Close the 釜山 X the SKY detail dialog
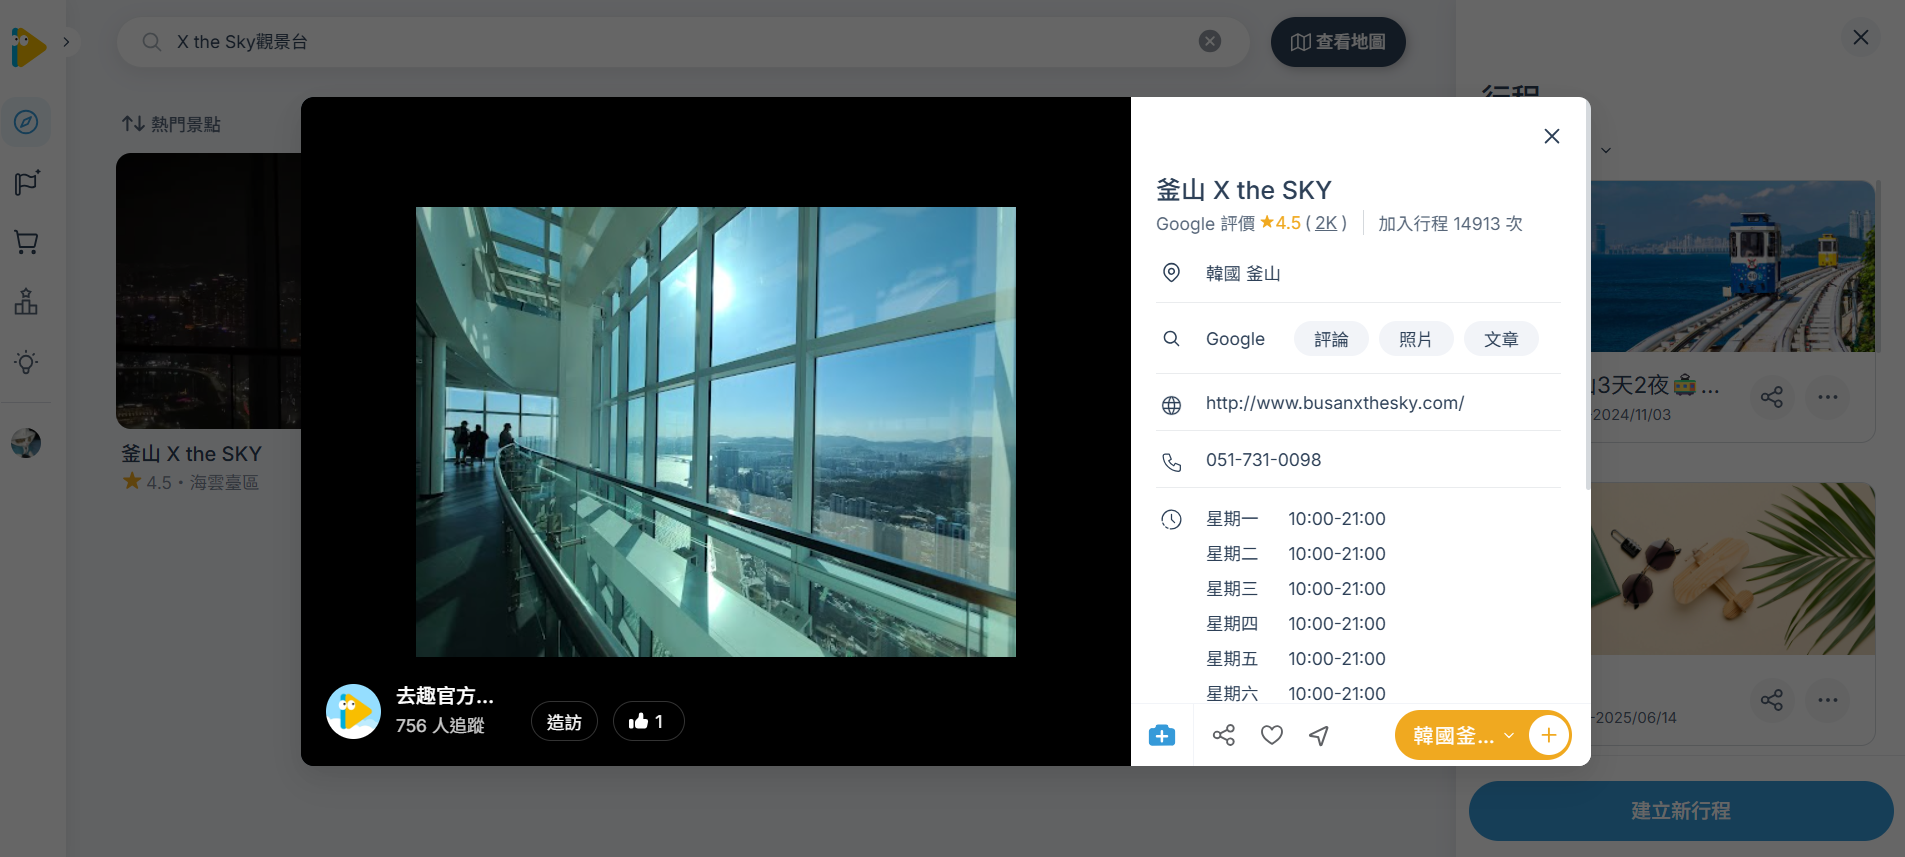The width and height of the screenshot is (1905, 857). coord(1552,136)
